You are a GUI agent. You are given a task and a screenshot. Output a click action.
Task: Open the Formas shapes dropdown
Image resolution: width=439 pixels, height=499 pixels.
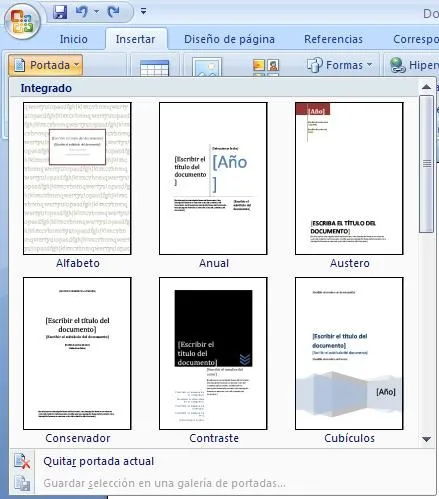point(339,65)
